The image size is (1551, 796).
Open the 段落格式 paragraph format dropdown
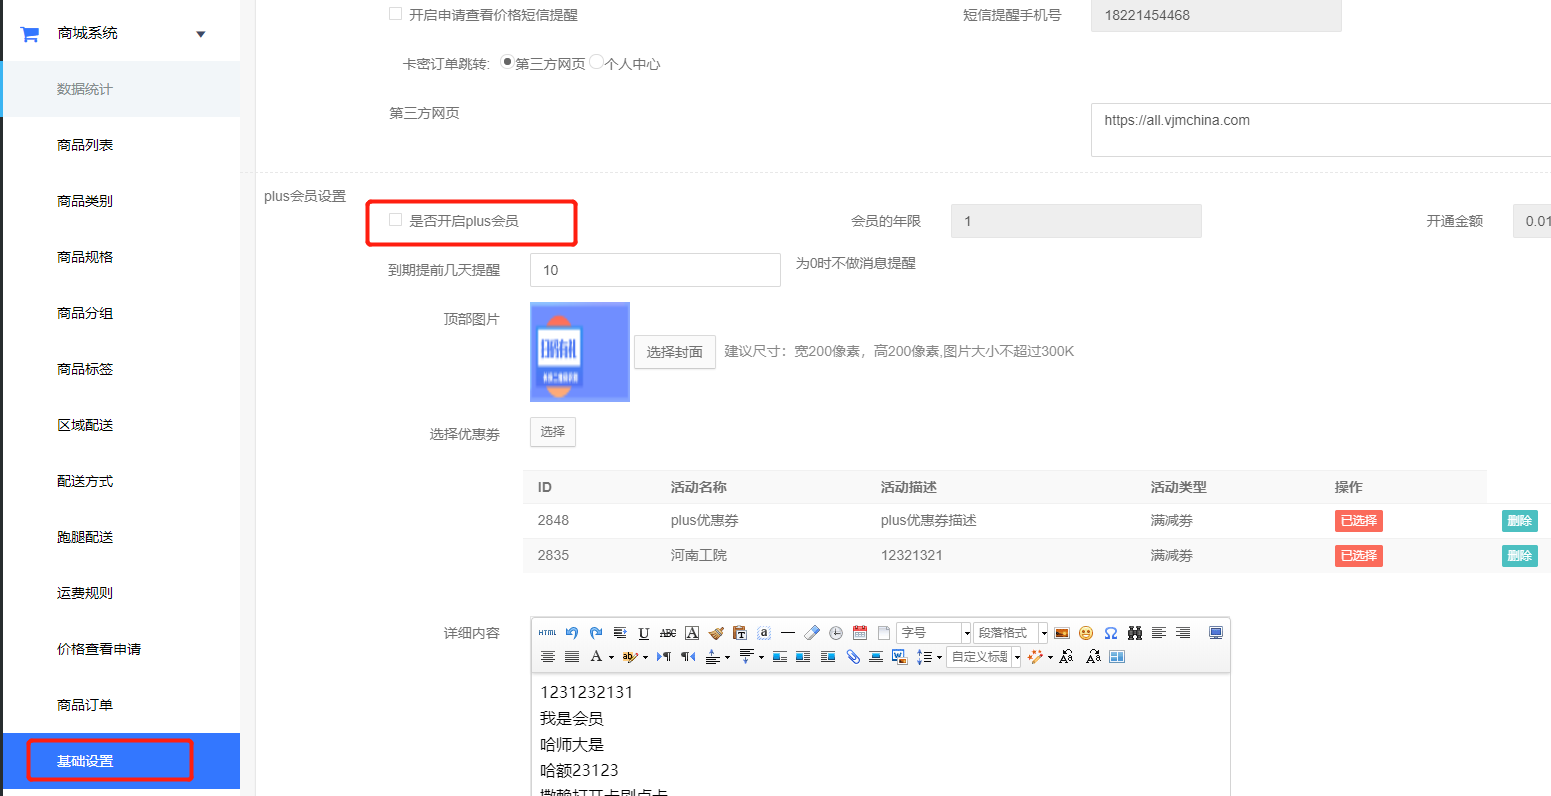(1010, 633)
